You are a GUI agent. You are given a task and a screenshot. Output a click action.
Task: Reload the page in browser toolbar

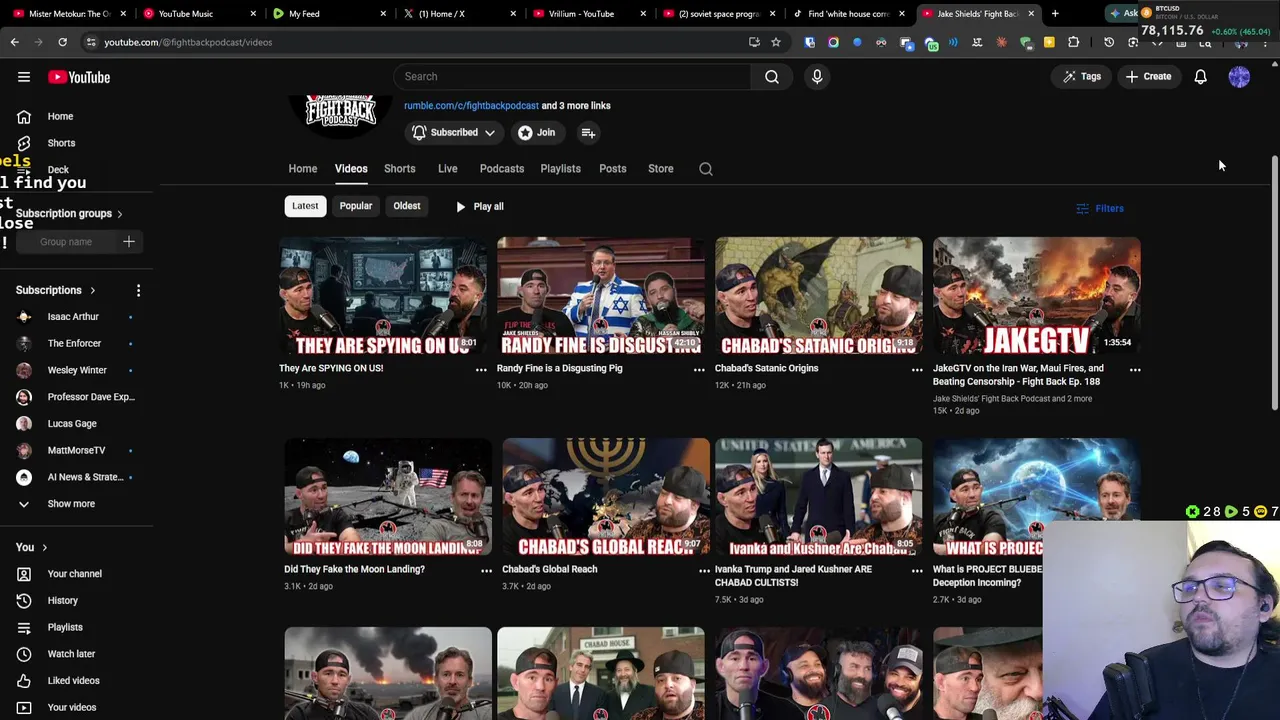coord(62,42)
